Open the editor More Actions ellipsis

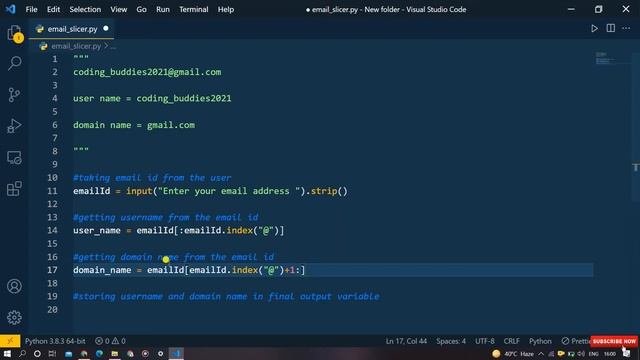(626, 28)
